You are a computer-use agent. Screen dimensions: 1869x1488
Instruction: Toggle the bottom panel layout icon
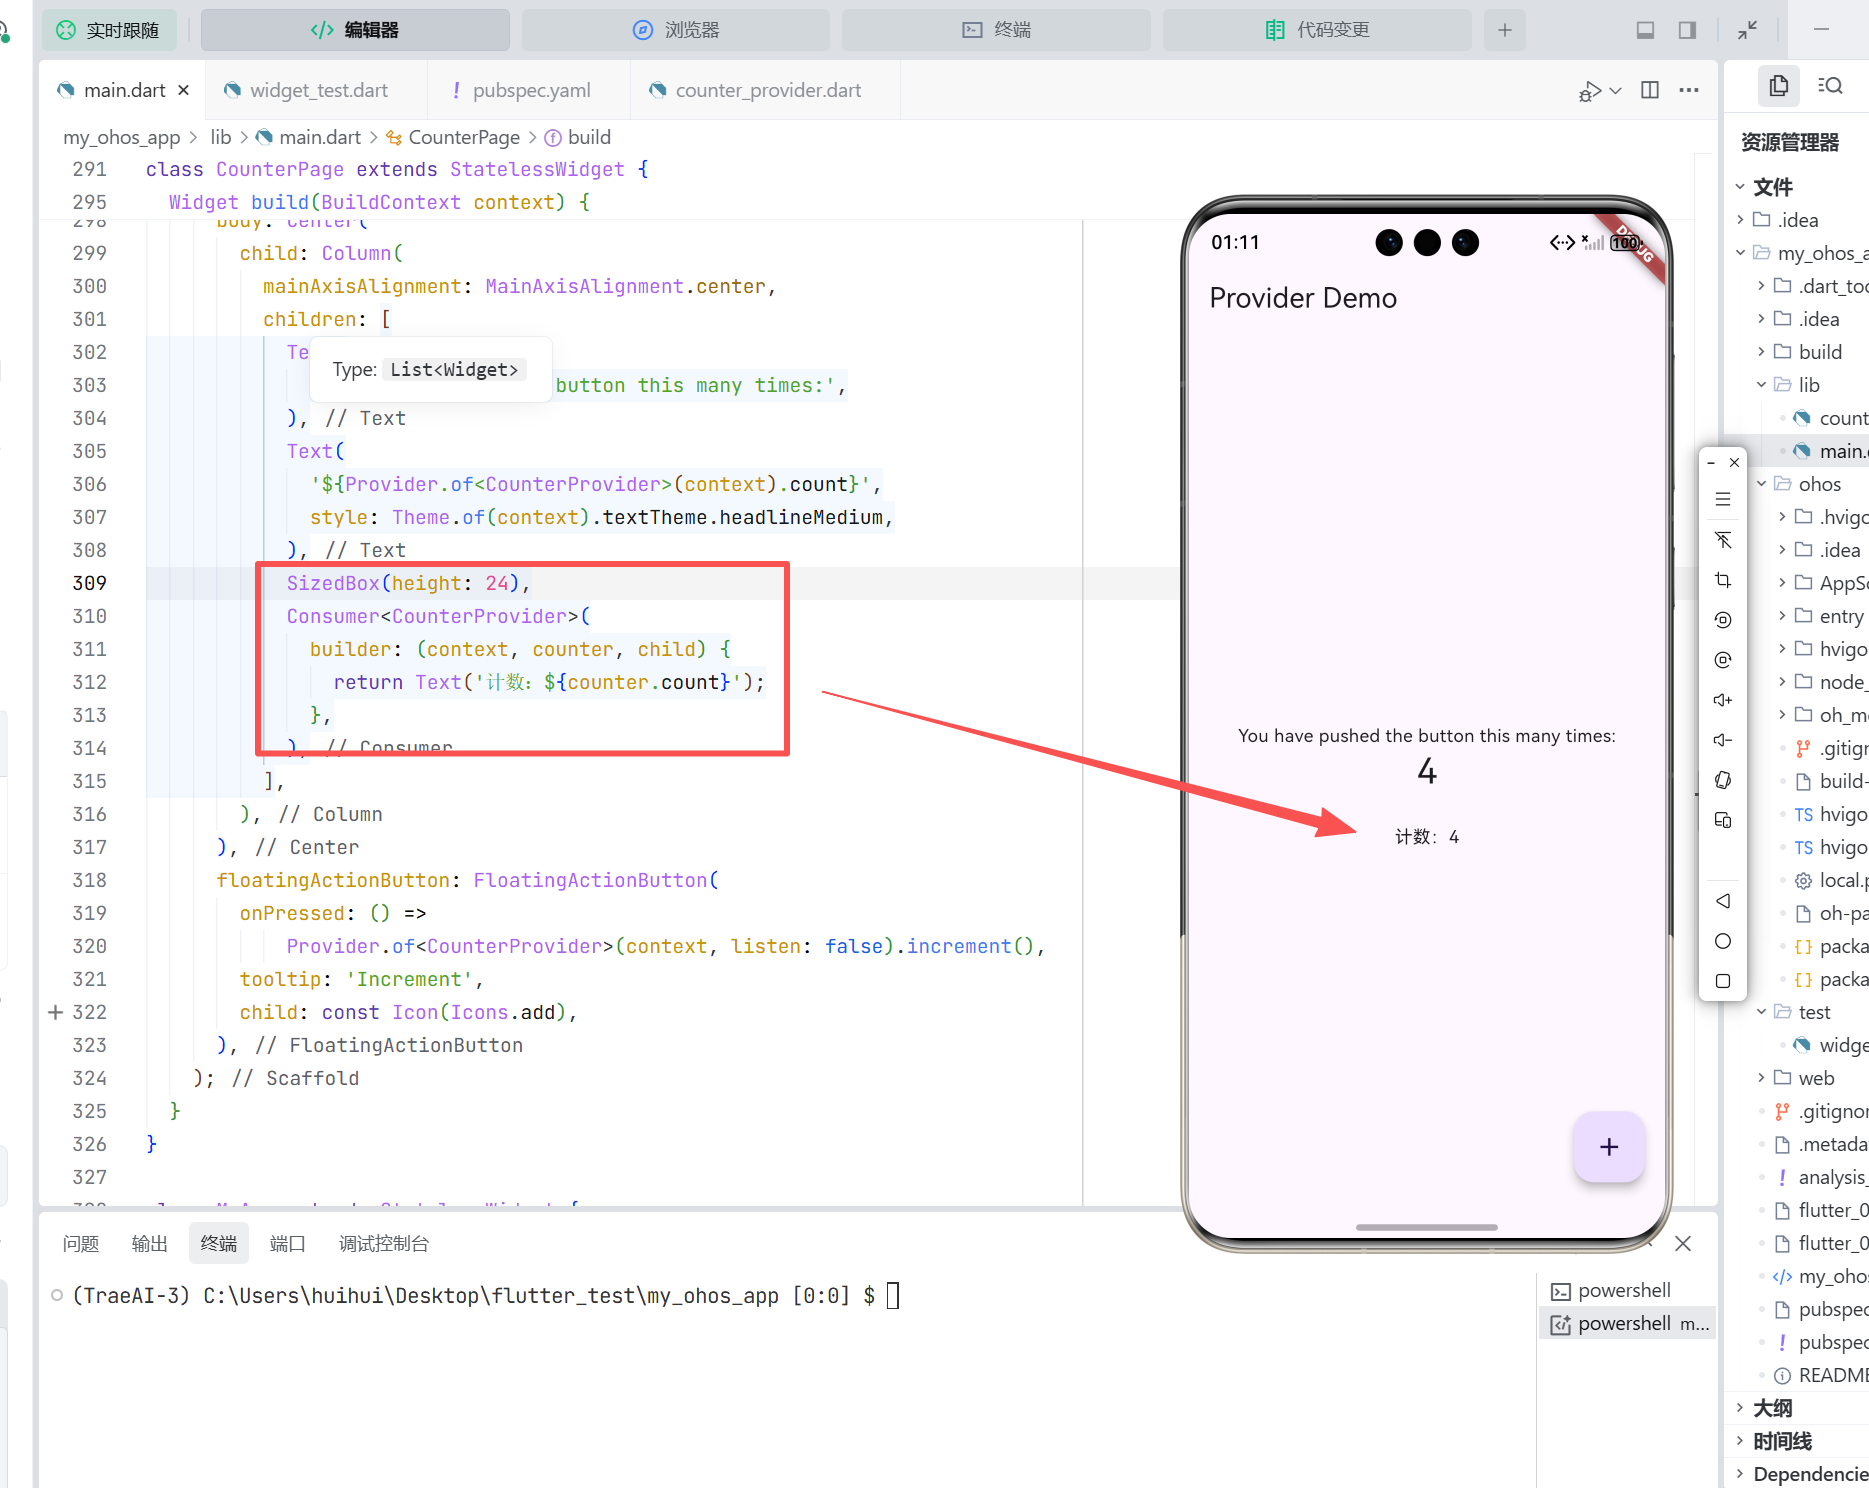1645,30
